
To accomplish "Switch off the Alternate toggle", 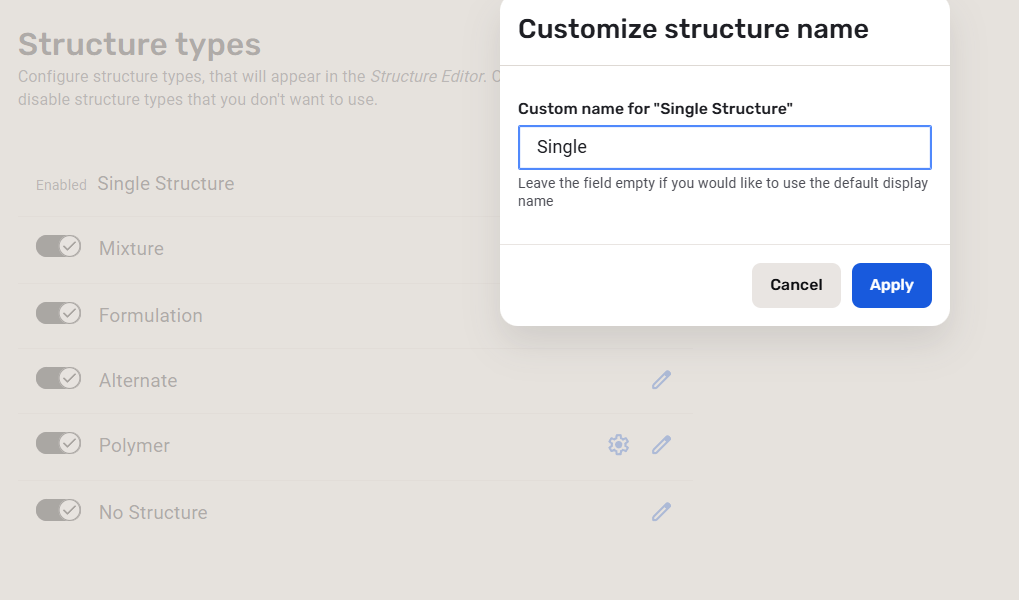I will (58, 379).
